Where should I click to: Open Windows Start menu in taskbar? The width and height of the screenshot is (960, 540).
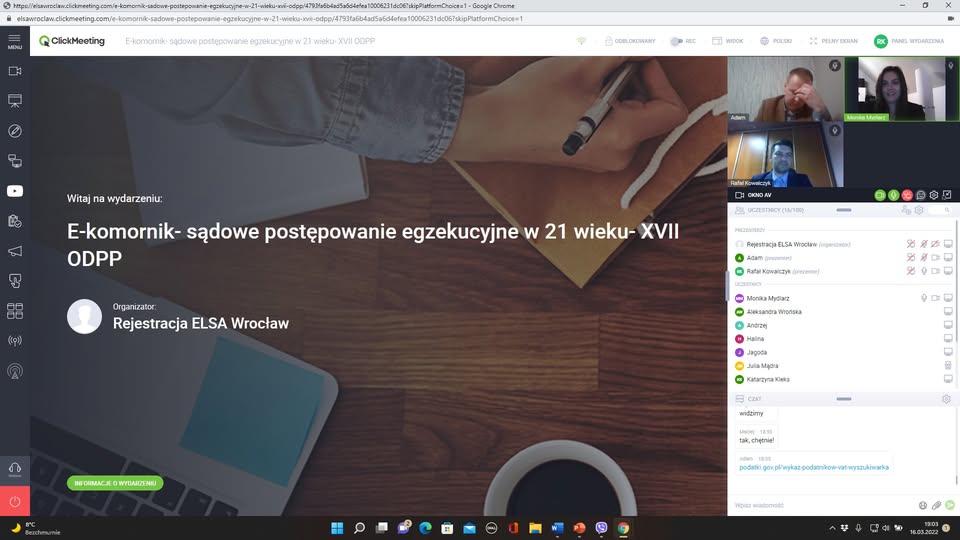point(337,528)
